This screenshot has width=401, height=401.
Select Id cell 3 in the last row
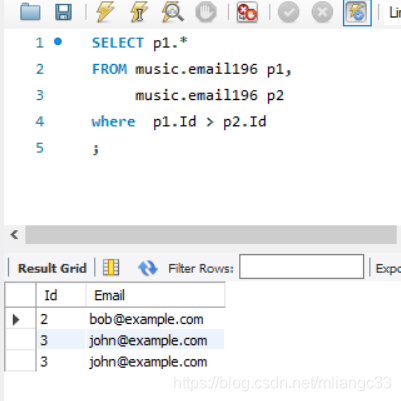click(61, 362)
